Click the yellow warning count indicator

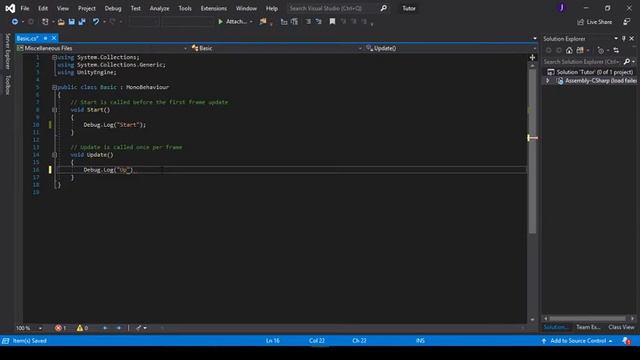[82, 328]
